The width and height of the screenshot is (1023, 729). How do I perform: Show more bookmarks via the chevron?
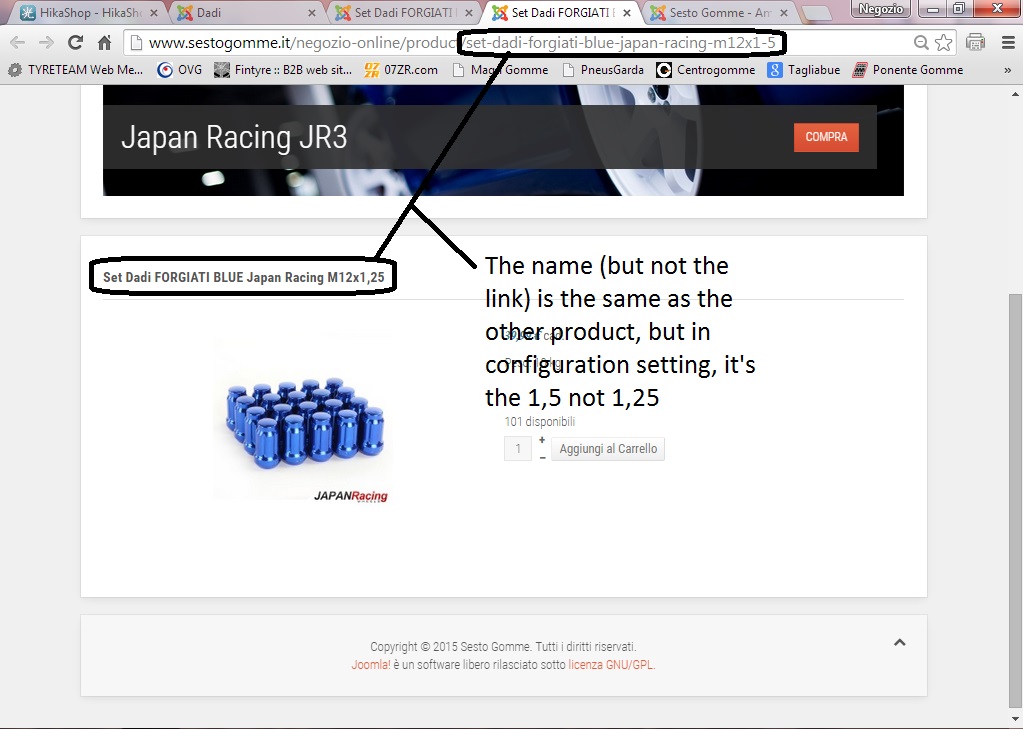(x=1007, y=70)
